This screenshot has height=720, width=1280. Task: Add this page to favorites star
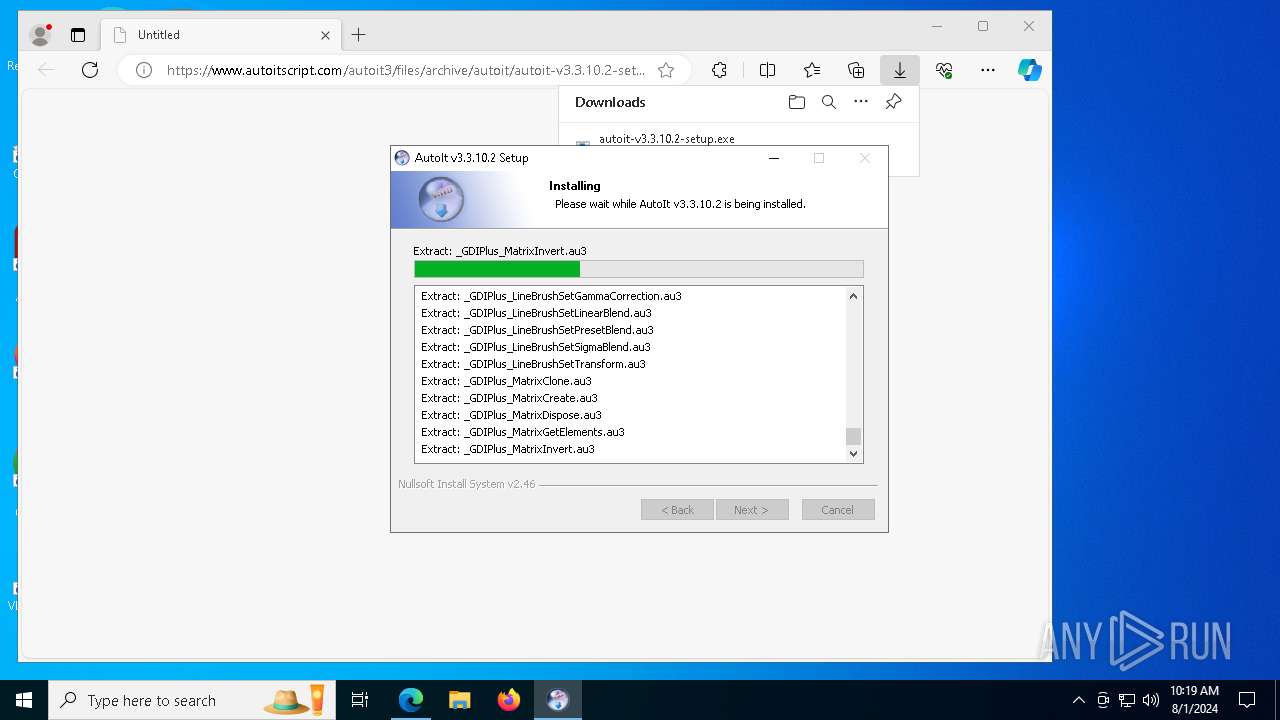click(x=666, y=70)
